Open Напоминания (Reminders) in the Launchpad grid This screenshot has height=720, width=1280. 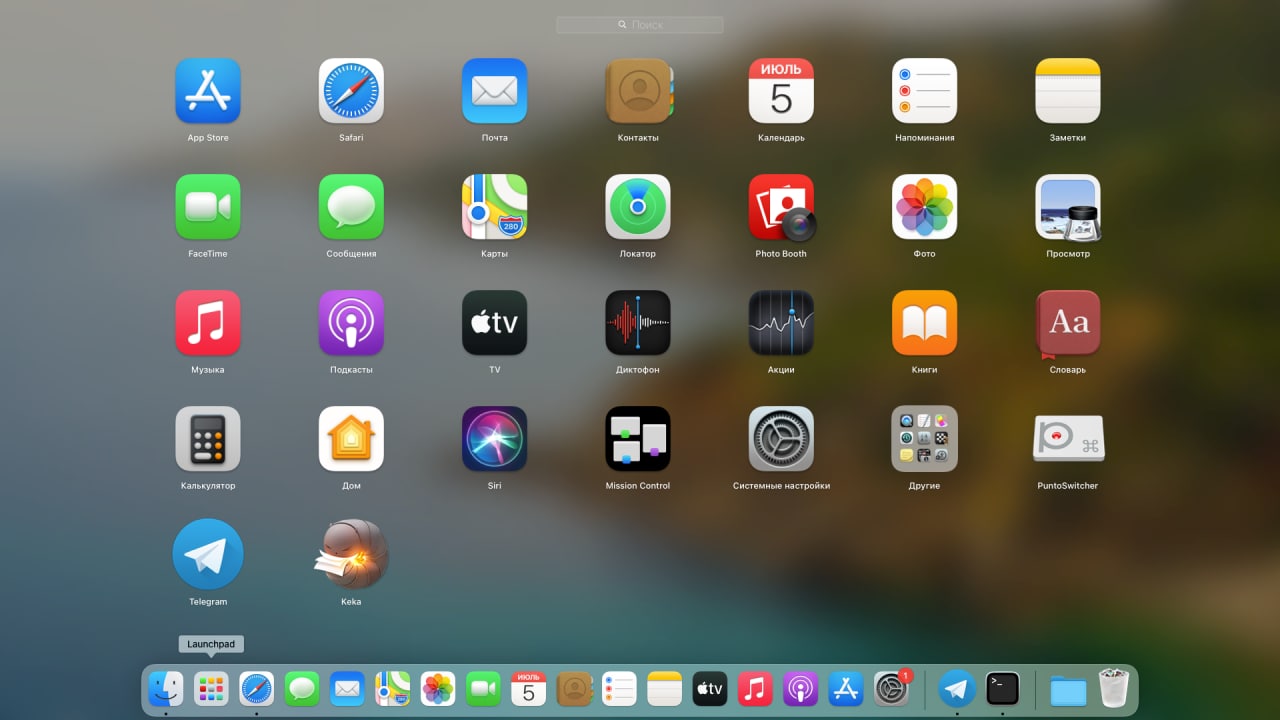click(x=924, y=90)
